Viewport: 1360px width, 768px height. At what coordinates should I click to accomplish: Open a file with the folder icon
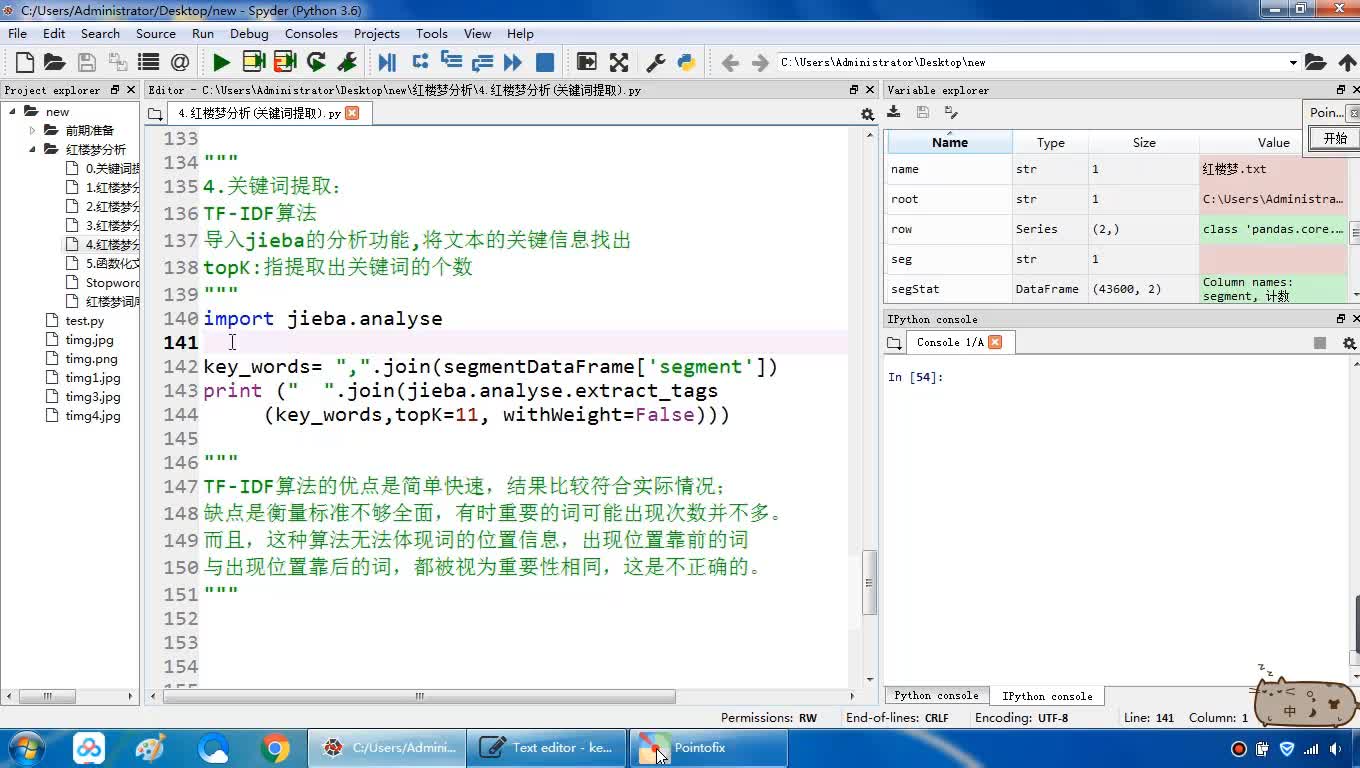55,62
